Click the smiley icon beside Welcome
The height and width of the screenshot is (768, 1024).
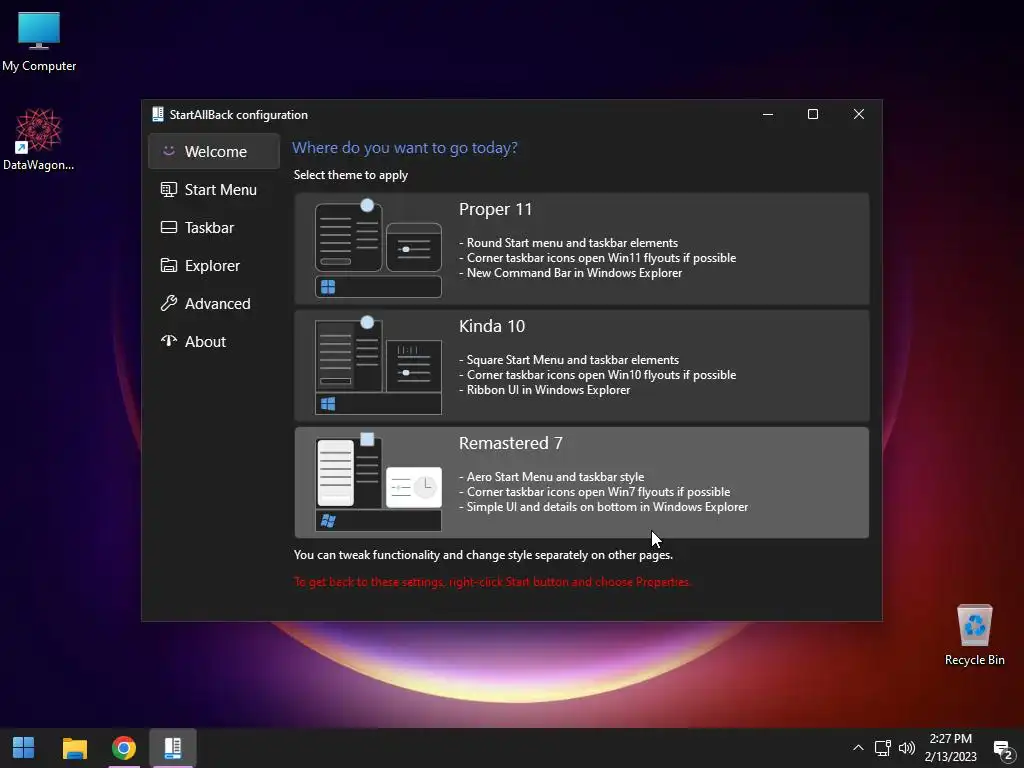[168, 151]
